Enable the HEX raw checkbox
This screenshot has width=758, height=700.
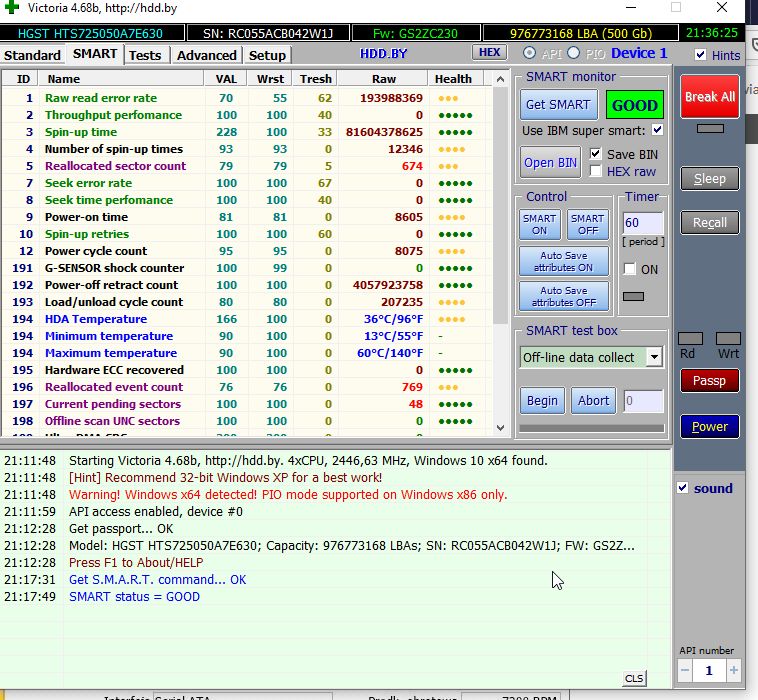tap(596, 171)
